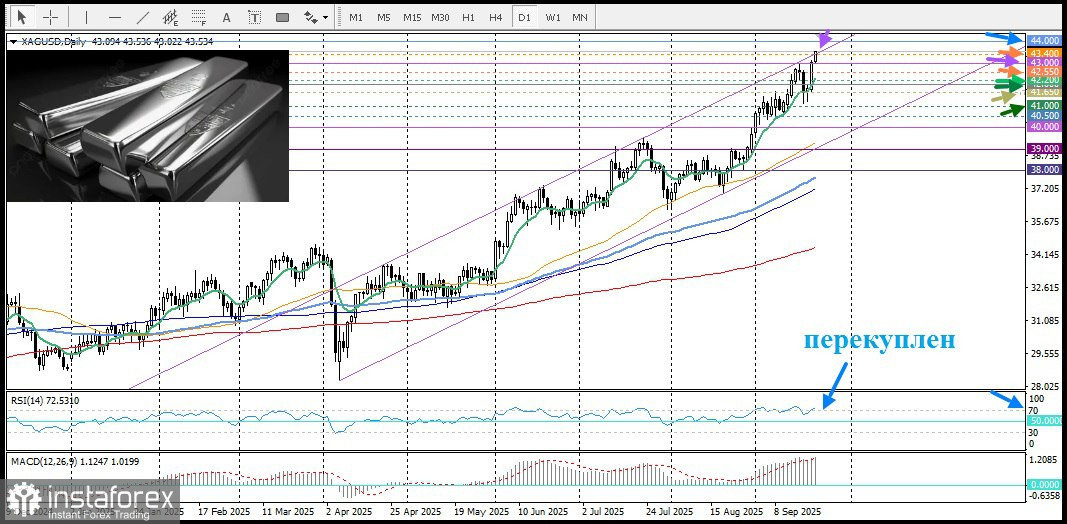The height and width of the screenshot is (524, 1067).
Task: Switch chart to M30 timeframe
Action: (x=440, y=18)
